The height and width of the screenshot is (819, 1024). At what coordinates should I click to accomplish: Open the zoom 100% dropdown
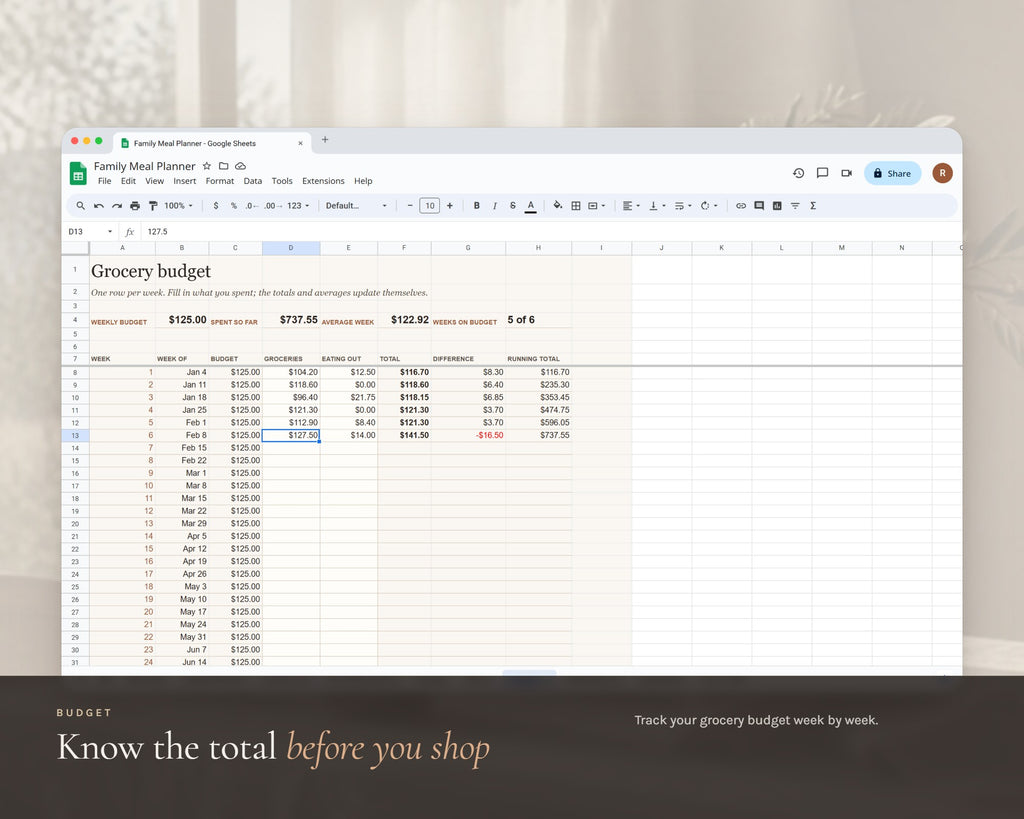point(178,206)
